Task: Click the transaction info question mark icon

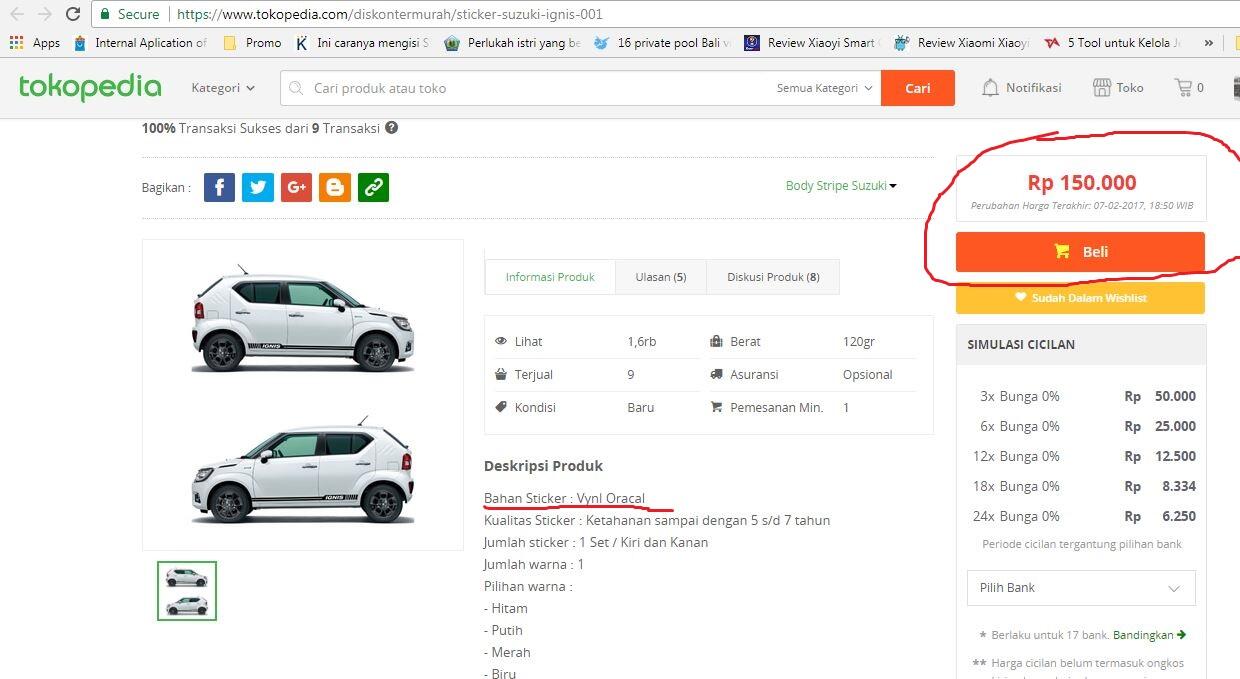Action: click(392, 128)
